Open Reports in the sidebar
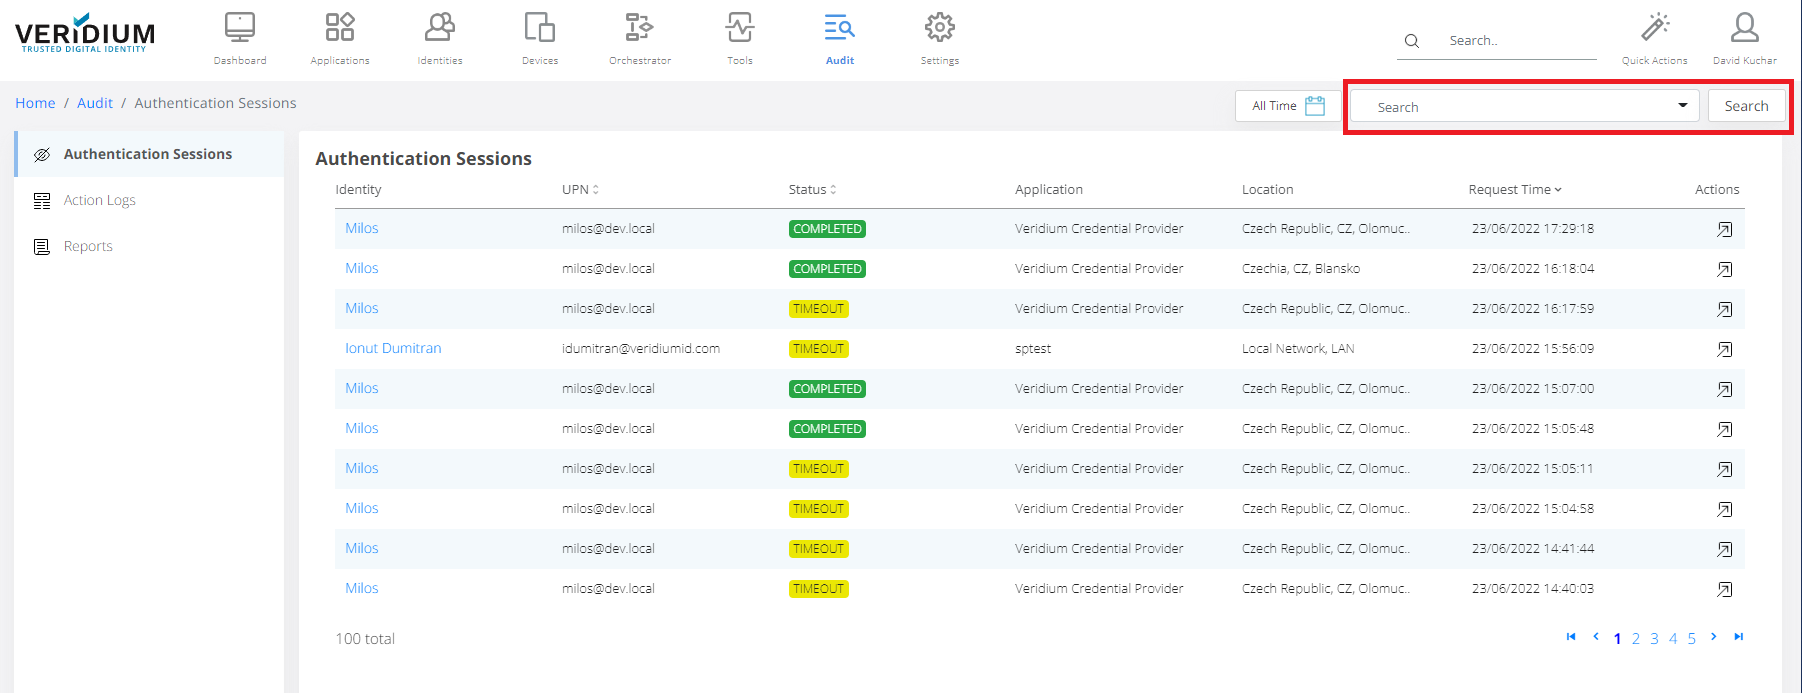Viewport: 1802px width, 693px height. [x=88, y=246]
